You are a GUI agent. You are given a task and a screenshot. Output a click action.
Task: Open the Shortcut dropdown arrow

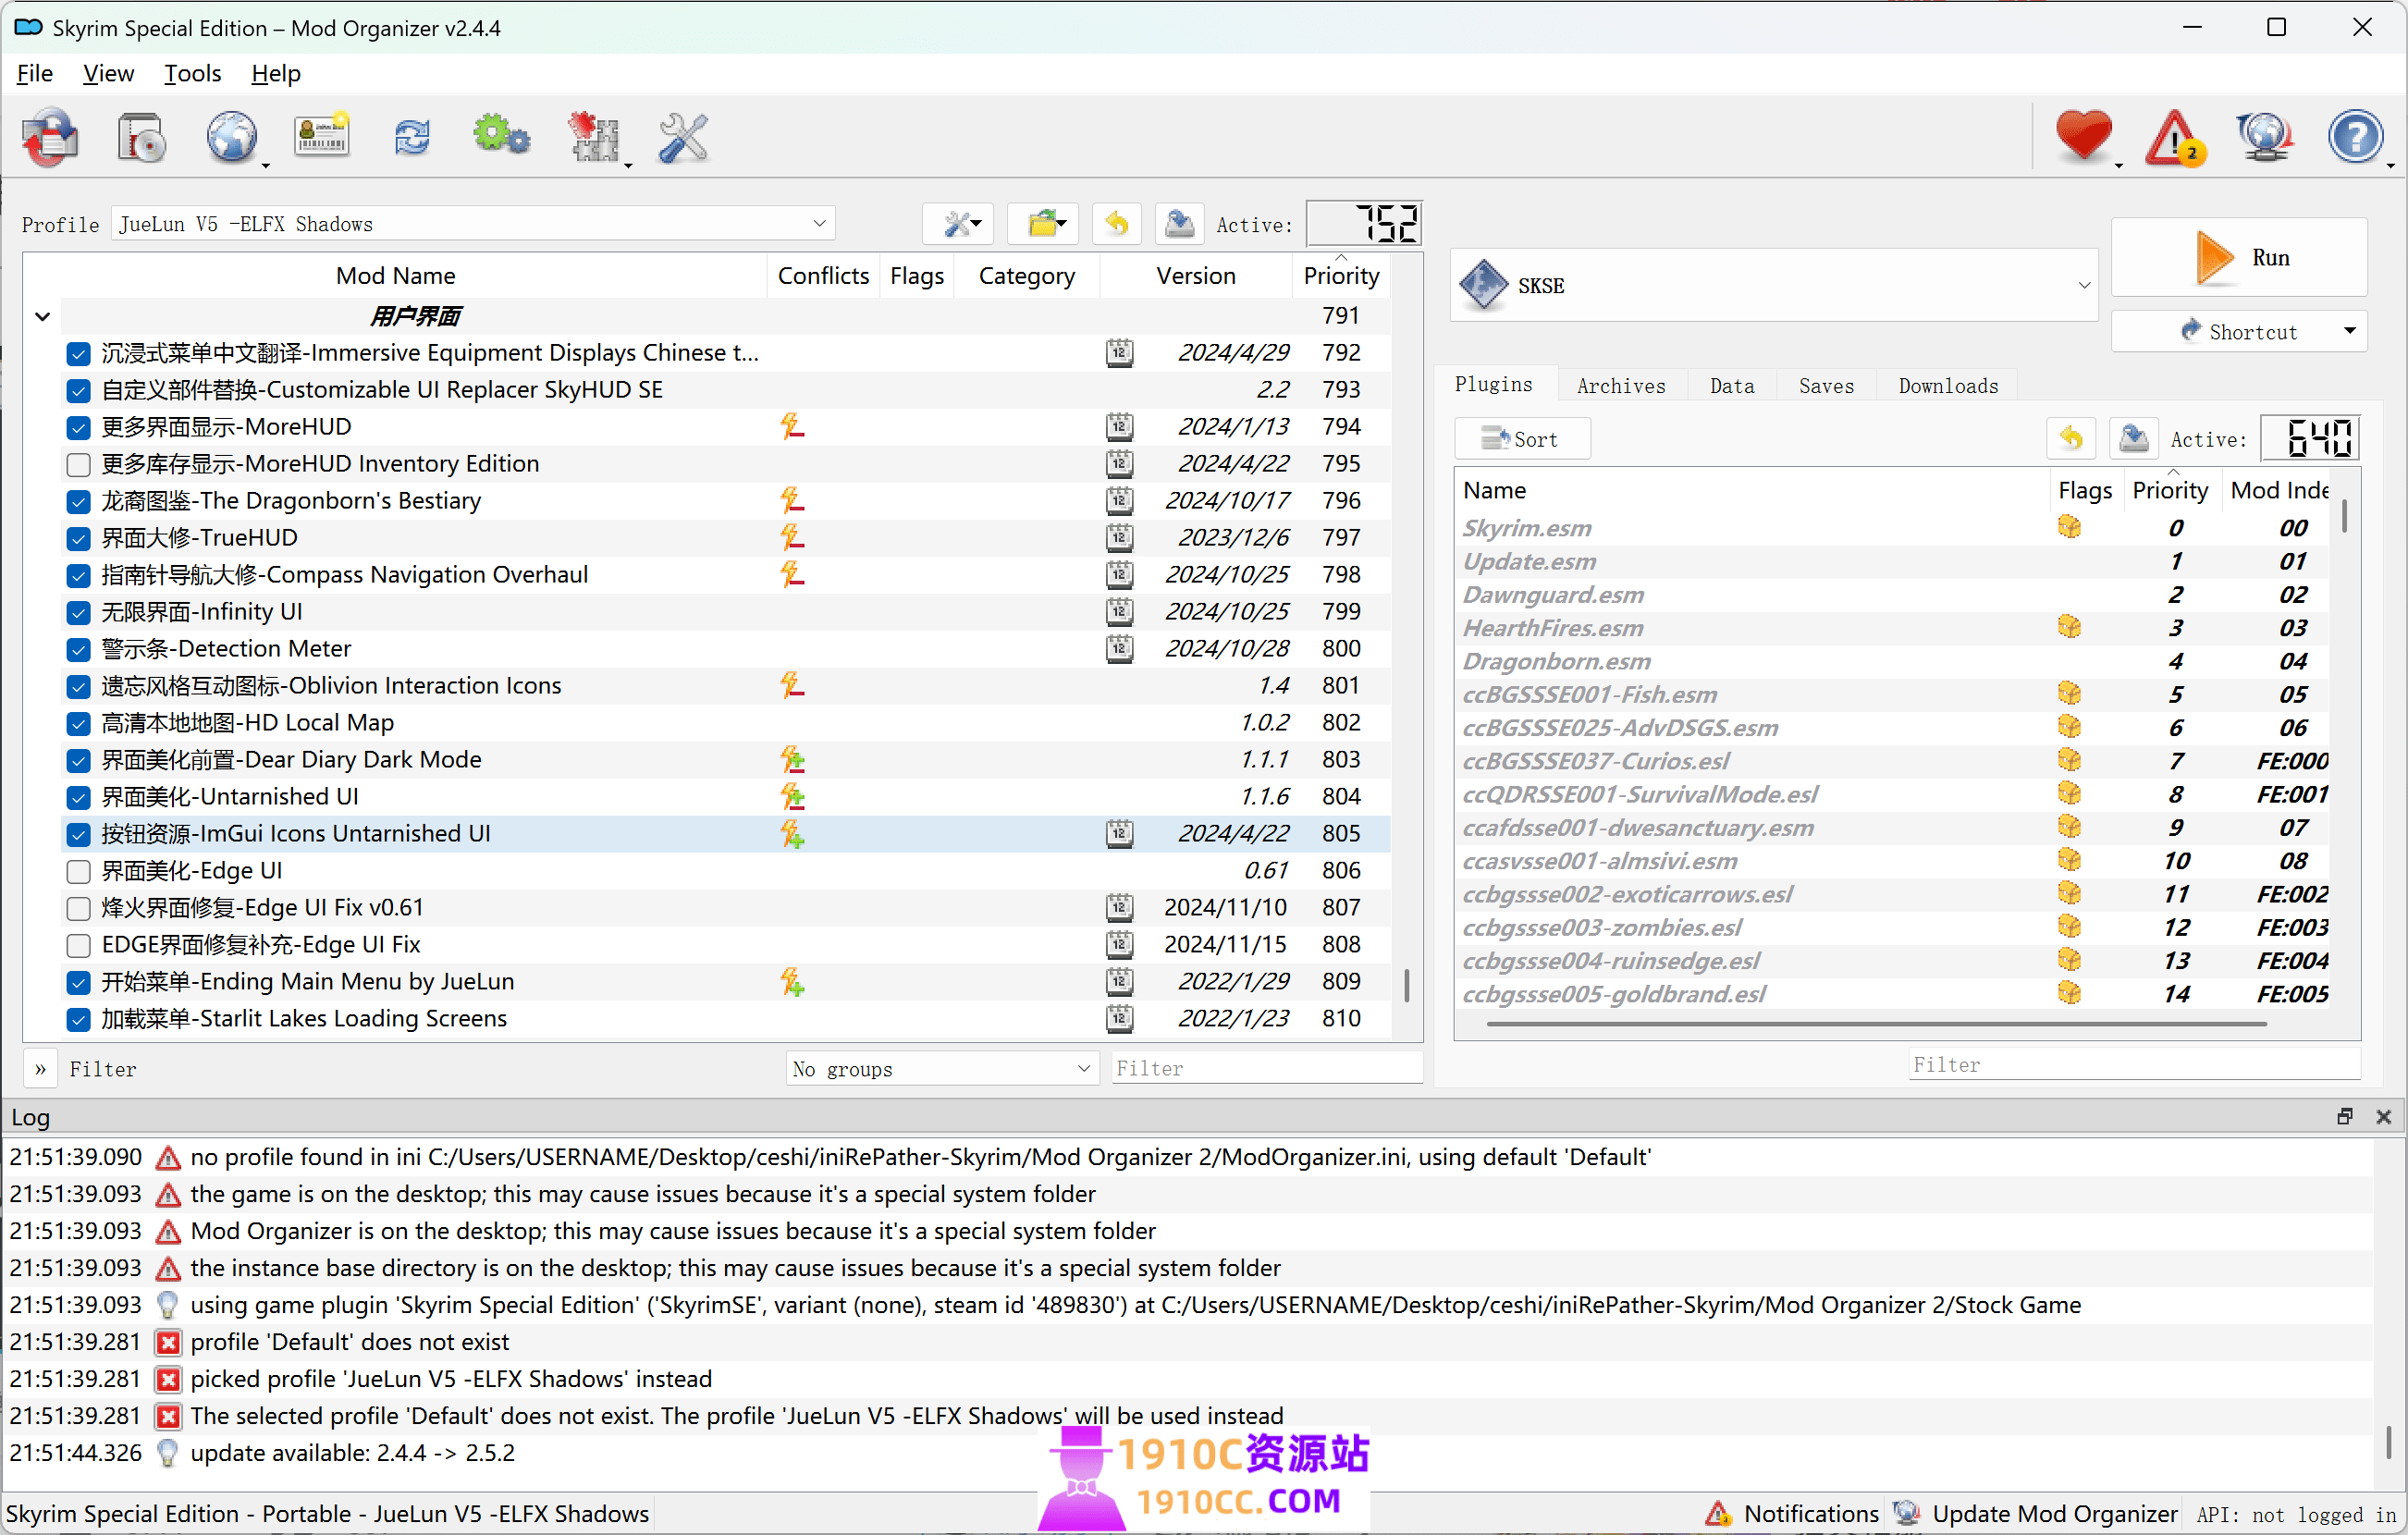[x=2350, y=331]
